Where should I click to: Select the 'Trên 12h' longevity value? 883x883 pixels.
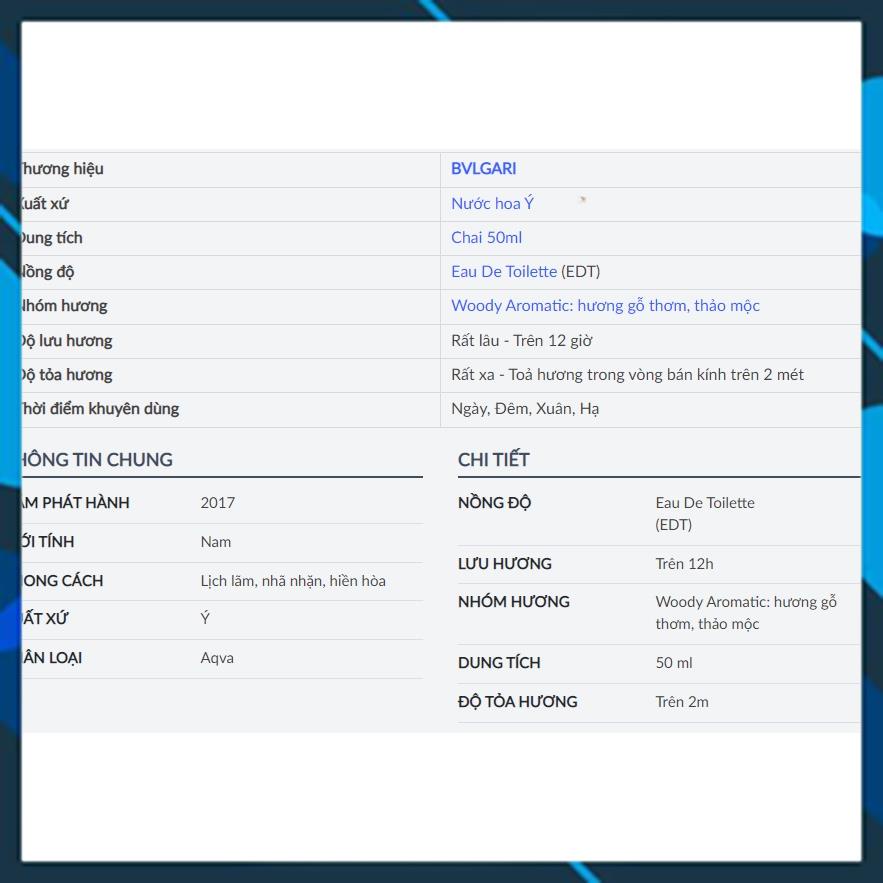coord(684,564)
